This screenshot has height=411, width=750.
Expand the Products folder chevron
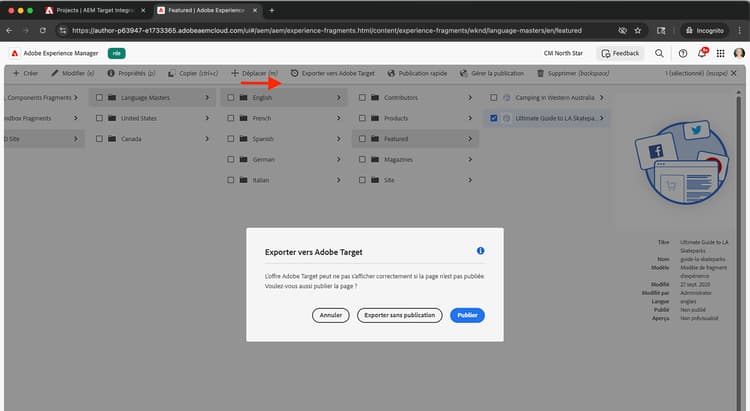tap(470, 118)
